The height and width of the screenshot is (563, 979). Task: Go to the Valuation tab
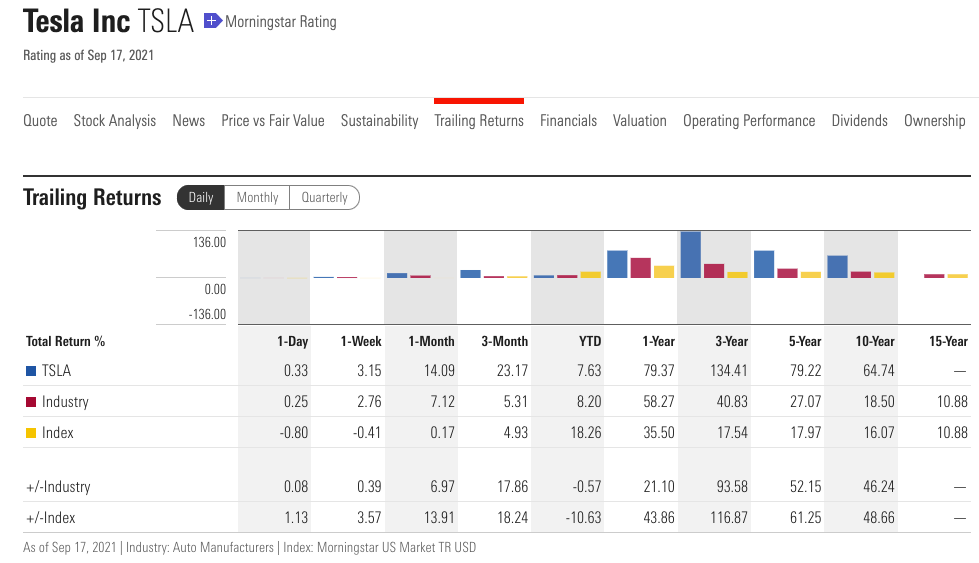tap(639, 120)
